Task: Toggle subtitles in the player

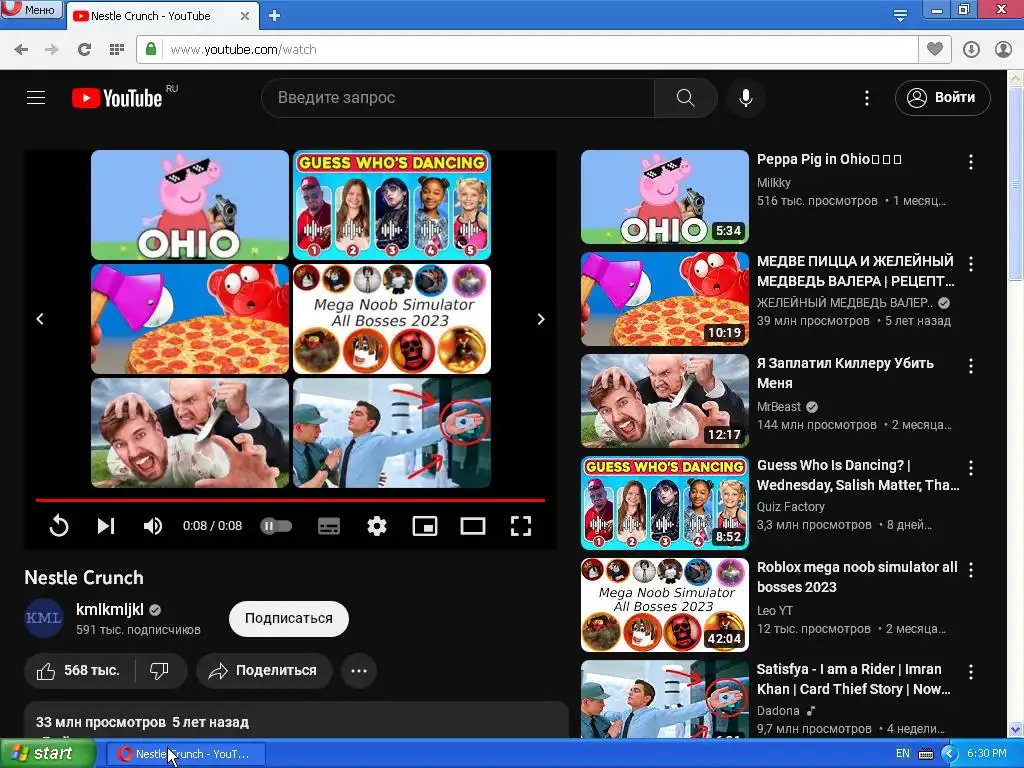Action: [x=328, y=526]
